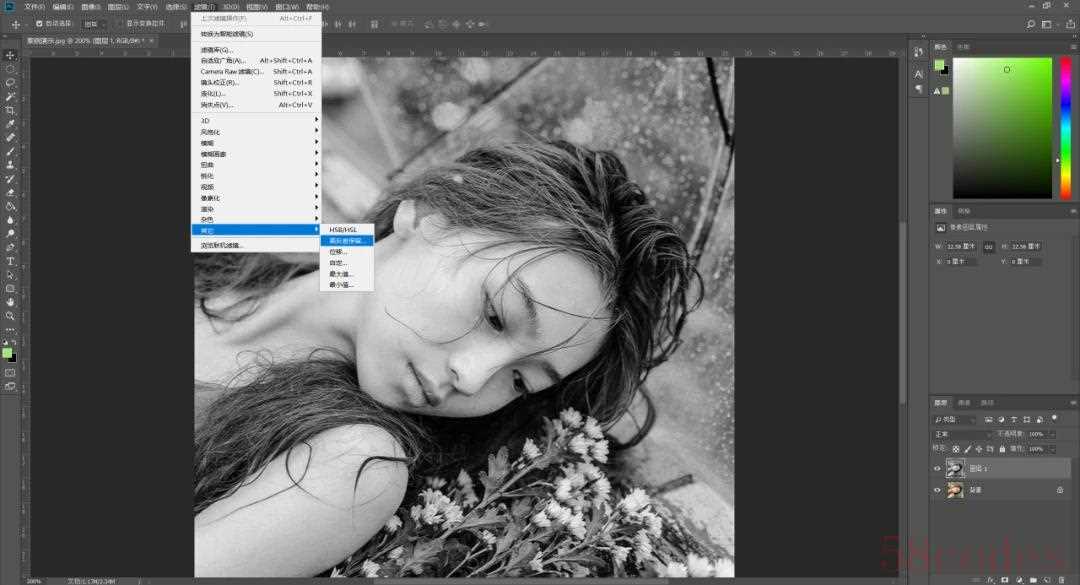Choose HSB/HSL in the submenu
The image size is (1080, 585).
coord(347,229)
